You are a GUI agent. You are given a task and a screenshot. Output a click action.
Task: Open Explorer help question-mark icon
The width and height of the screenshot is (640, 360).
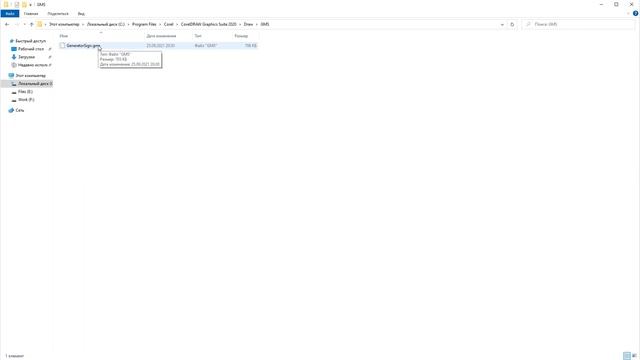click(x=636, y=13)
